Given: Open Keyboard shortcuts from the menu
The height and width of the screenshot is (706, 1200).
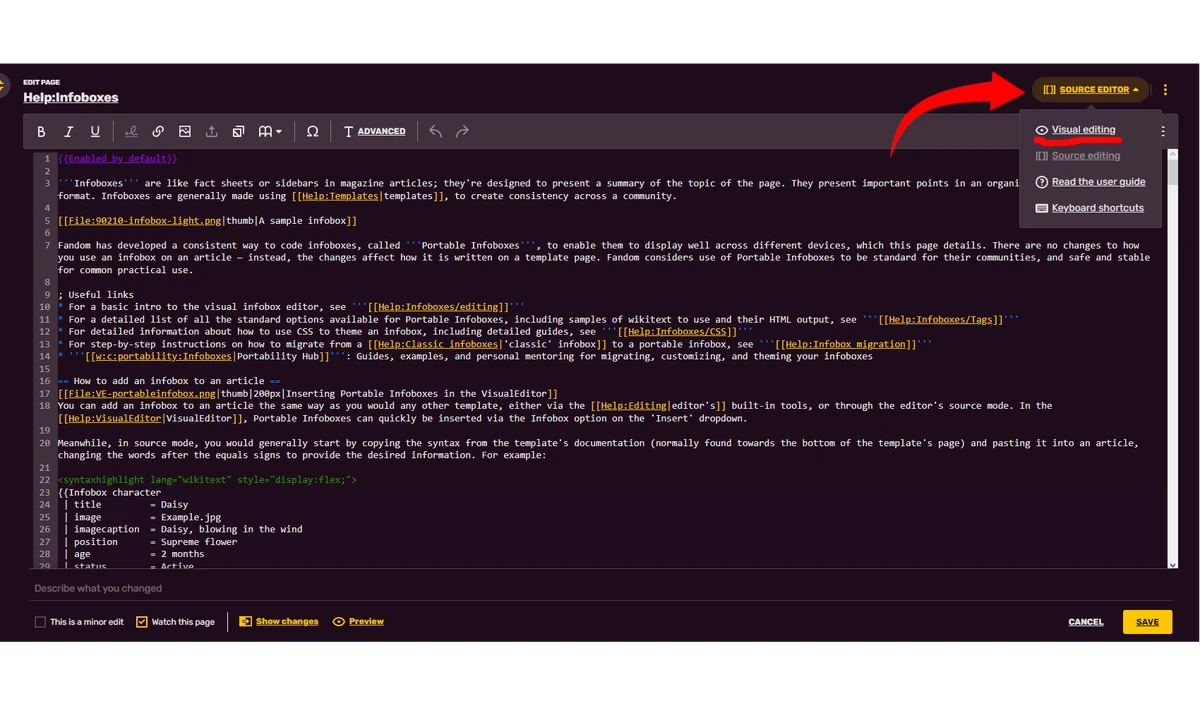Looking at the screenshot, I should coord(1096,208).
